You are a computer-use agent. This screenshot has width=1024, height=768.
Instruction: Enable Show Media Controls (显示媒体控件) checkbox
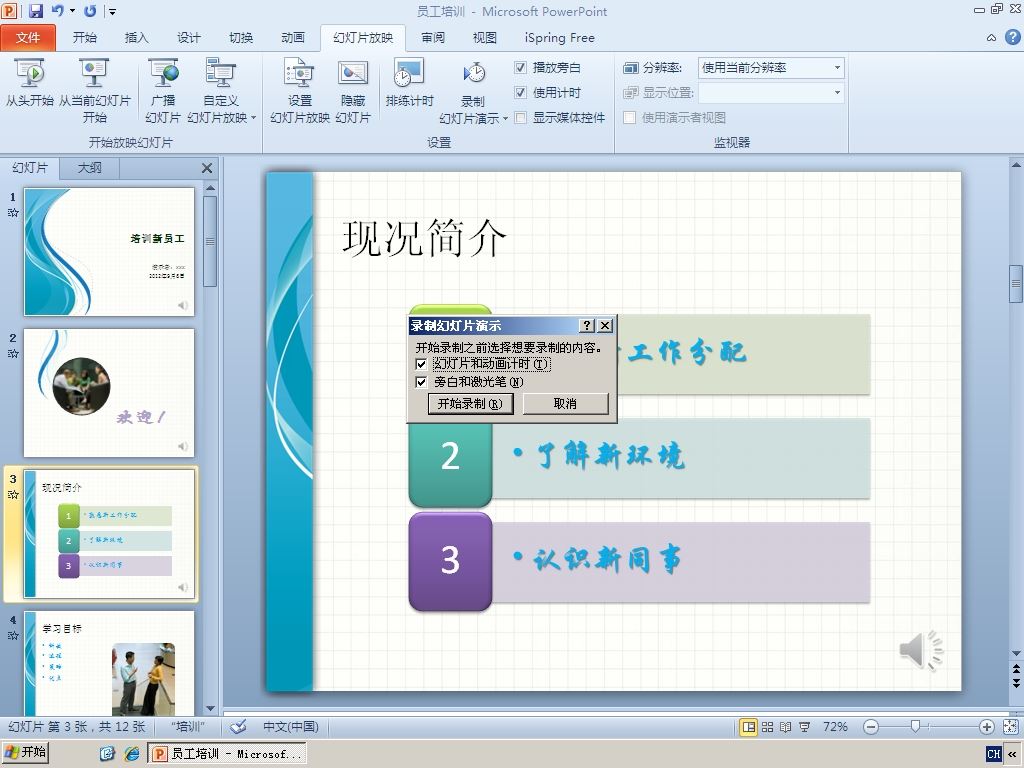pyautogui.click(x=520, y=118)
